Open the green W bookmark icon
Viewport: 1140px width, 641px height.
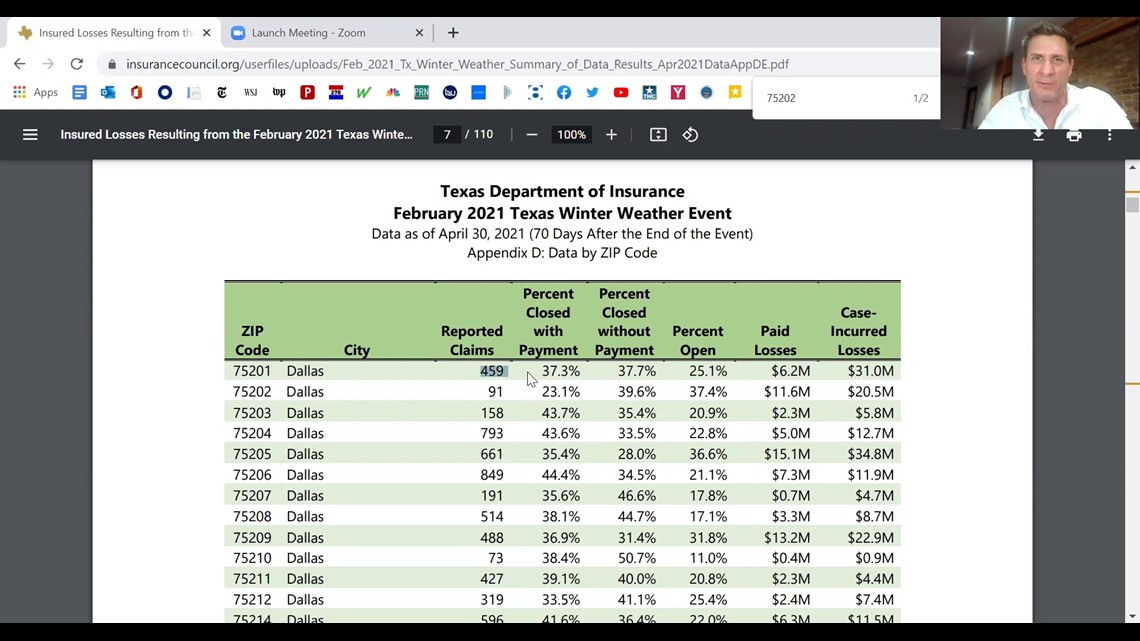click(364, 92)
